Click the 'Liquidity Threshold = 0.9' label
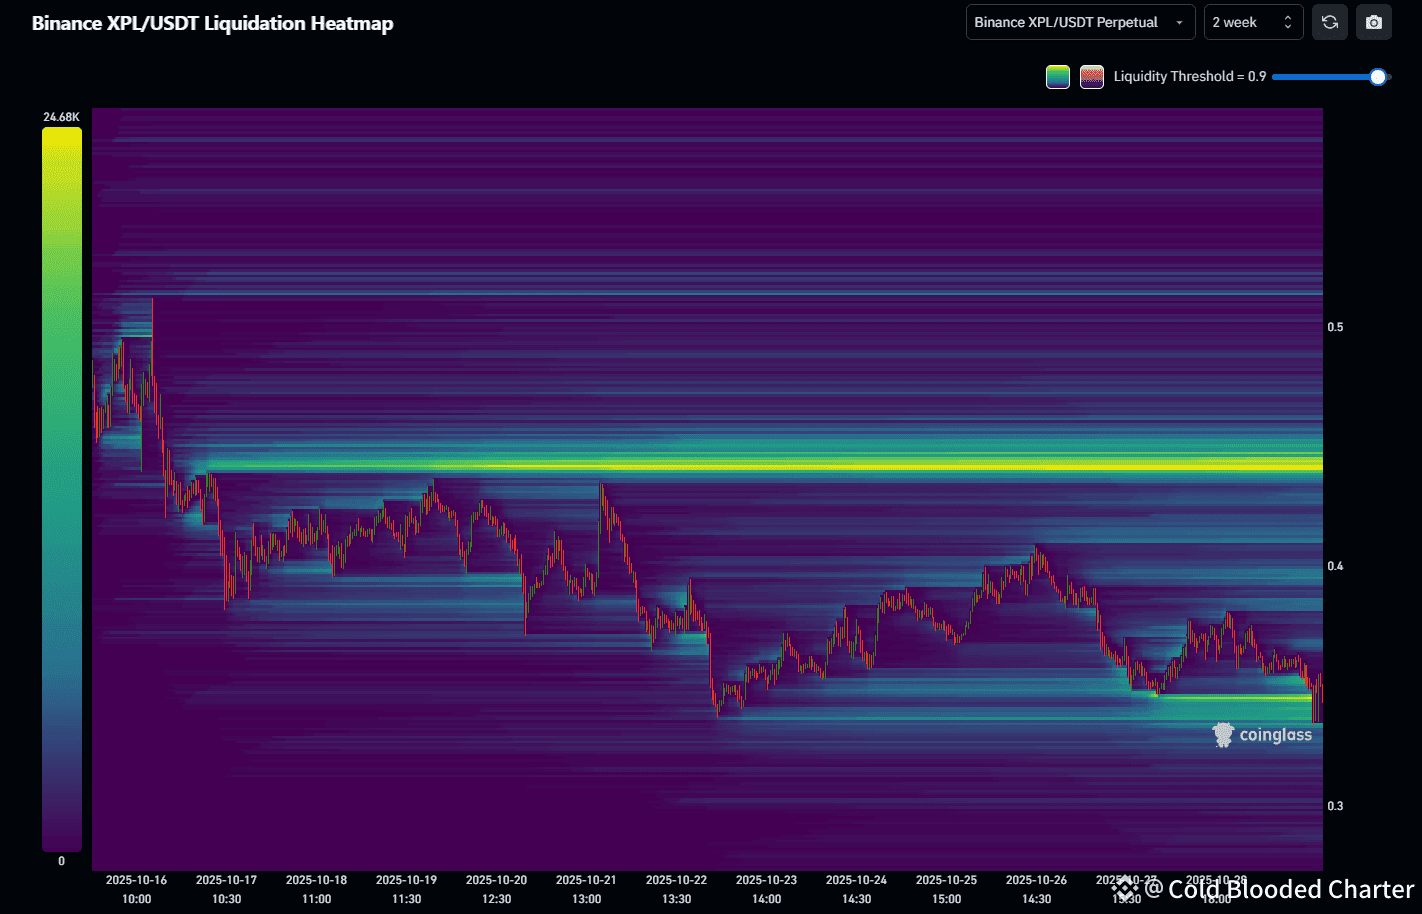1422x914 pixels. coord(1190,77)
